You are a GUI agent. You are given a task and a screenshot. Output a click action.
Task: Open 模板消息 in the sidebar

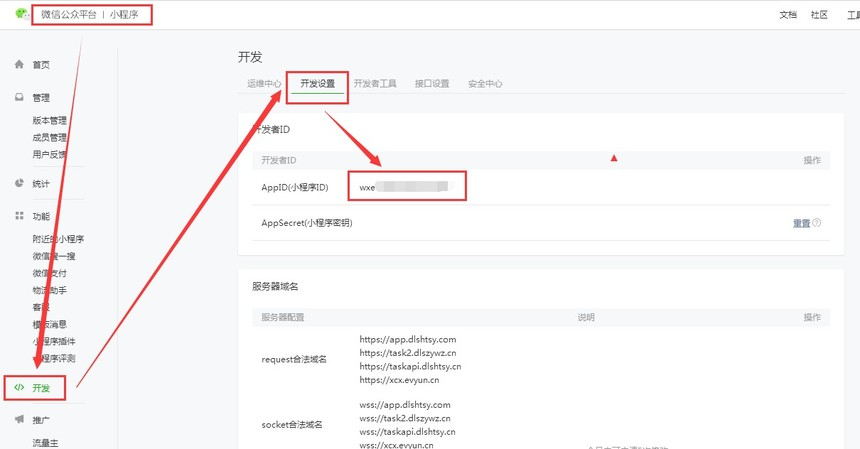50,324
